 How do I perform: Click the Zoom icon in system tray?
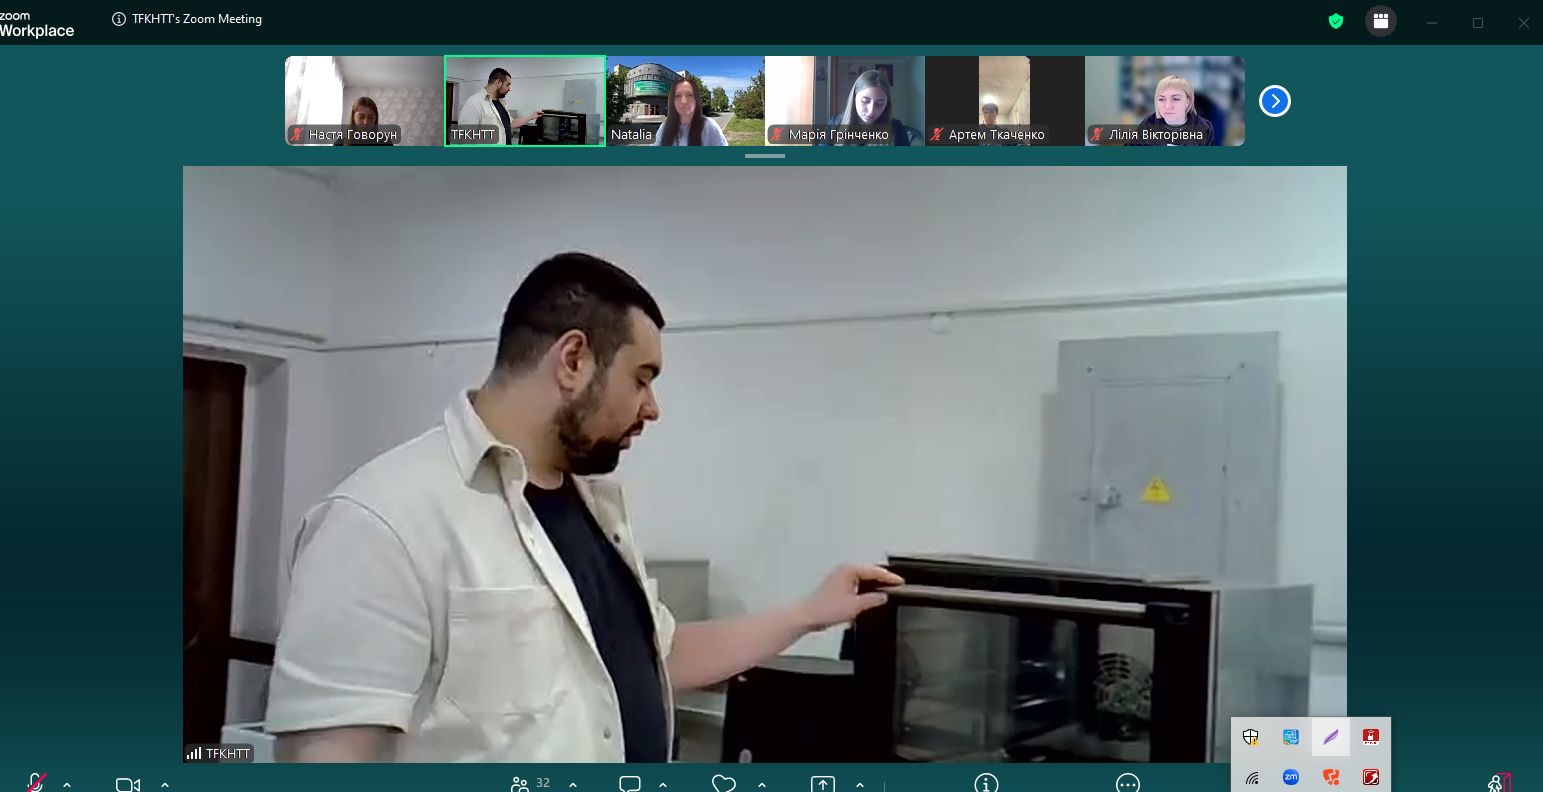tap(1291, 777)
